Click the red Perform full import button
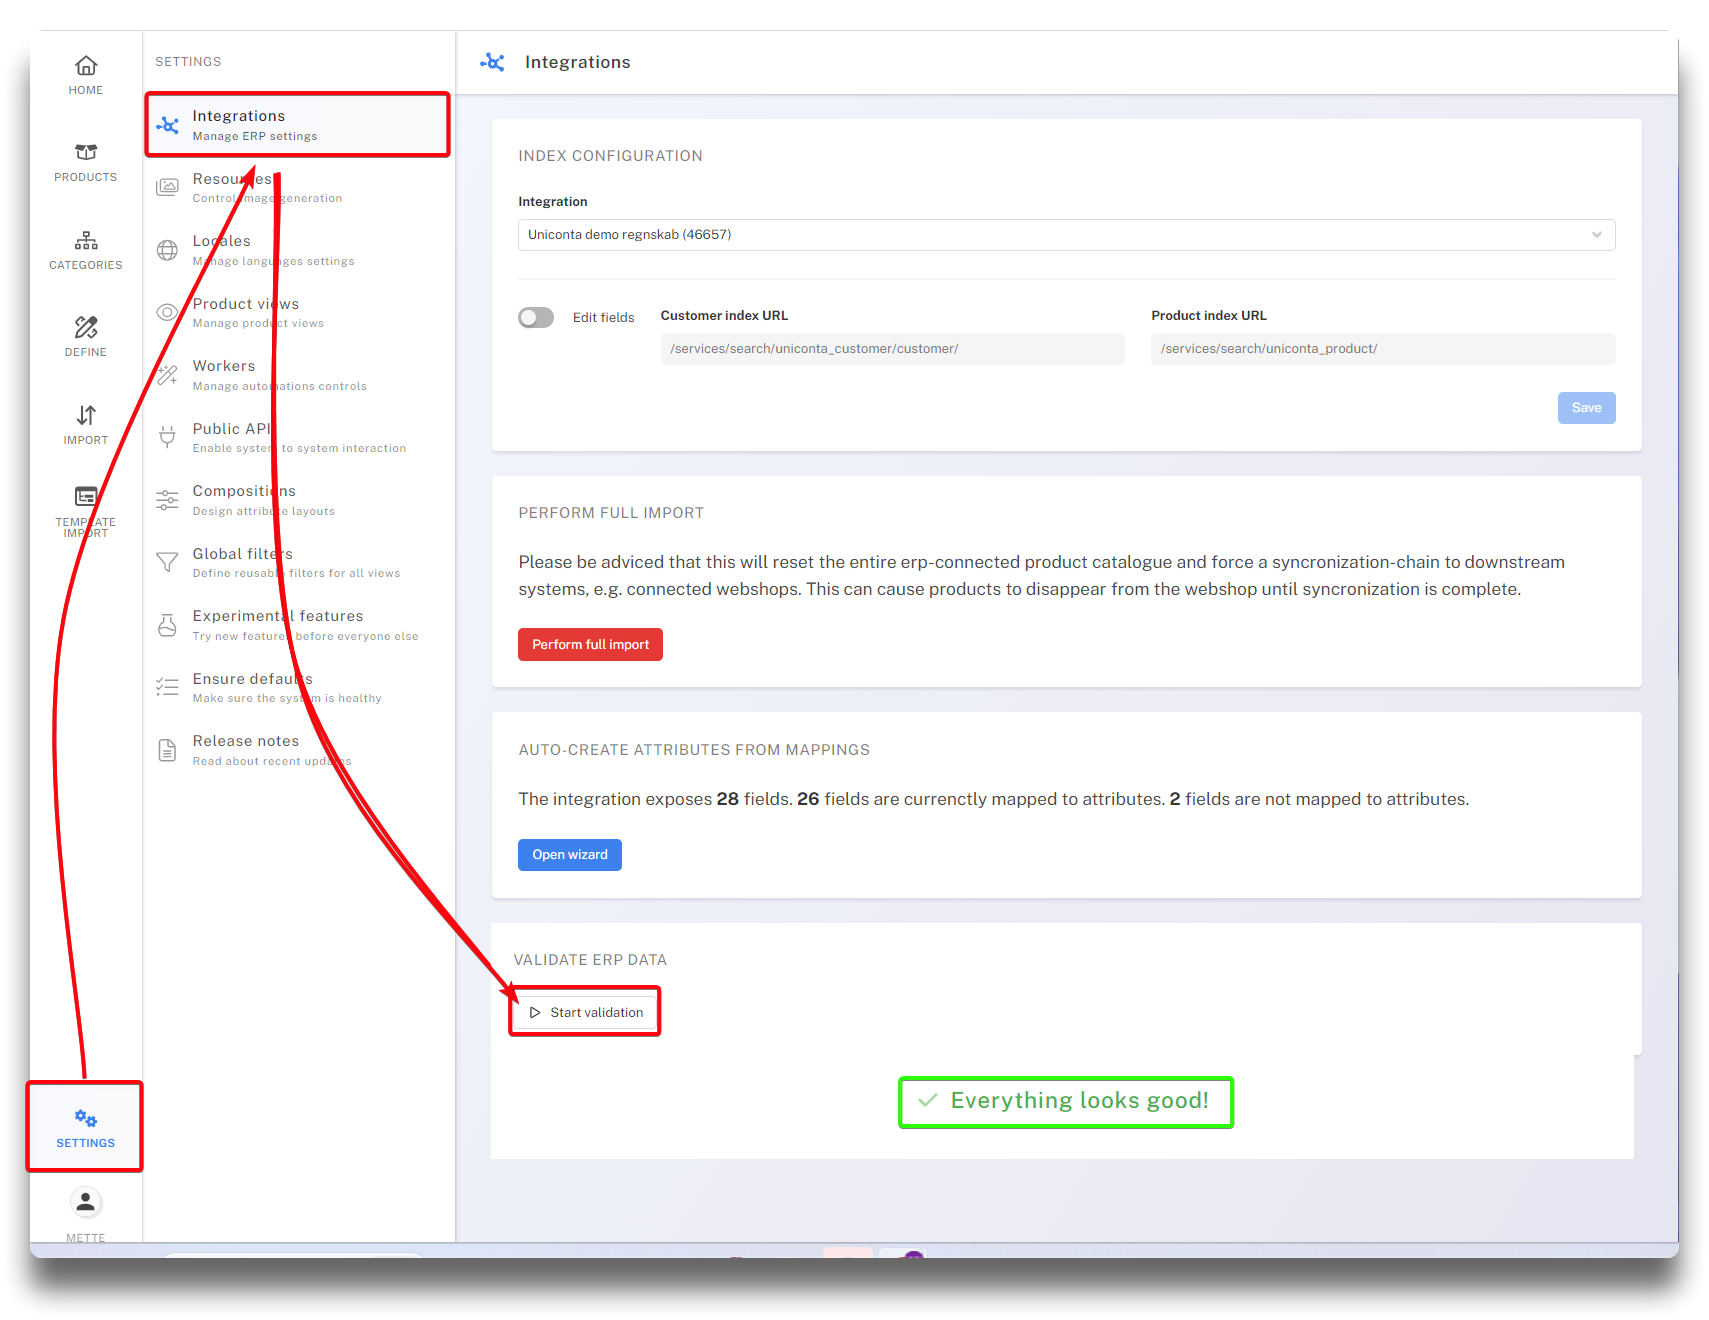Image resolution: width=1709 pixels, height=1320 pixels. [590, 645]
